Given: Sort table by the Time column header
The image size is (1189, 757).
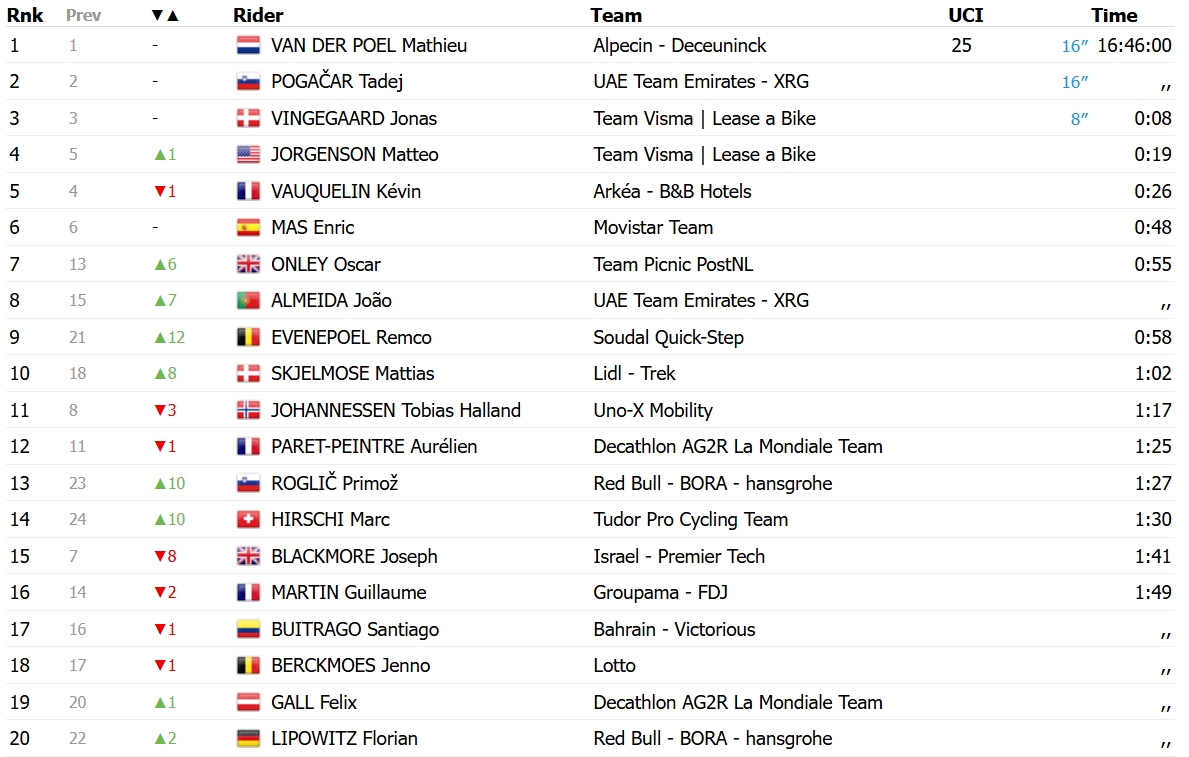Looking at the screenshot, I should [x=1114, y=15].
